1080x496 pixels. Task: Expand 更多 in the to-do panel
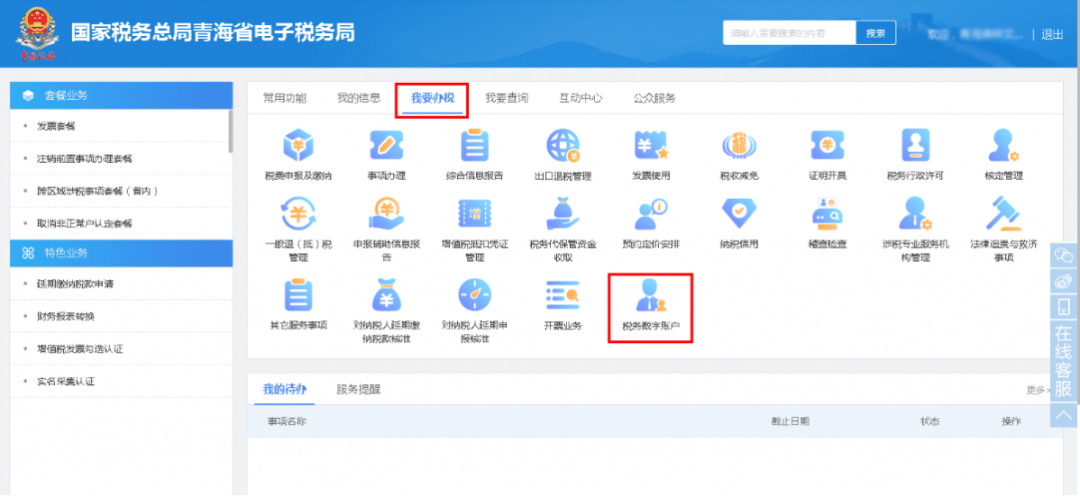[x=1036, y=390]
